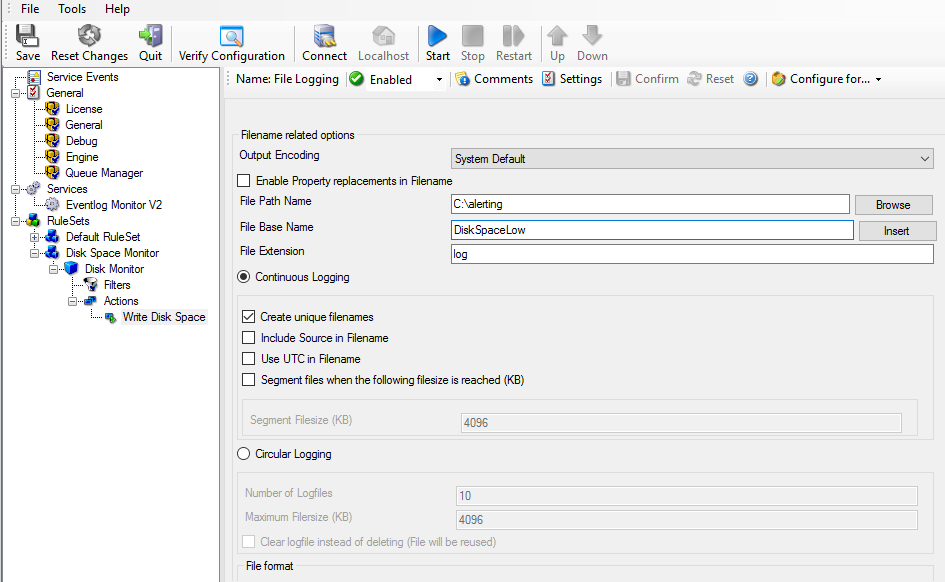Select Circular Logging radio button
945x582 pixels.
tap(243, 454)
